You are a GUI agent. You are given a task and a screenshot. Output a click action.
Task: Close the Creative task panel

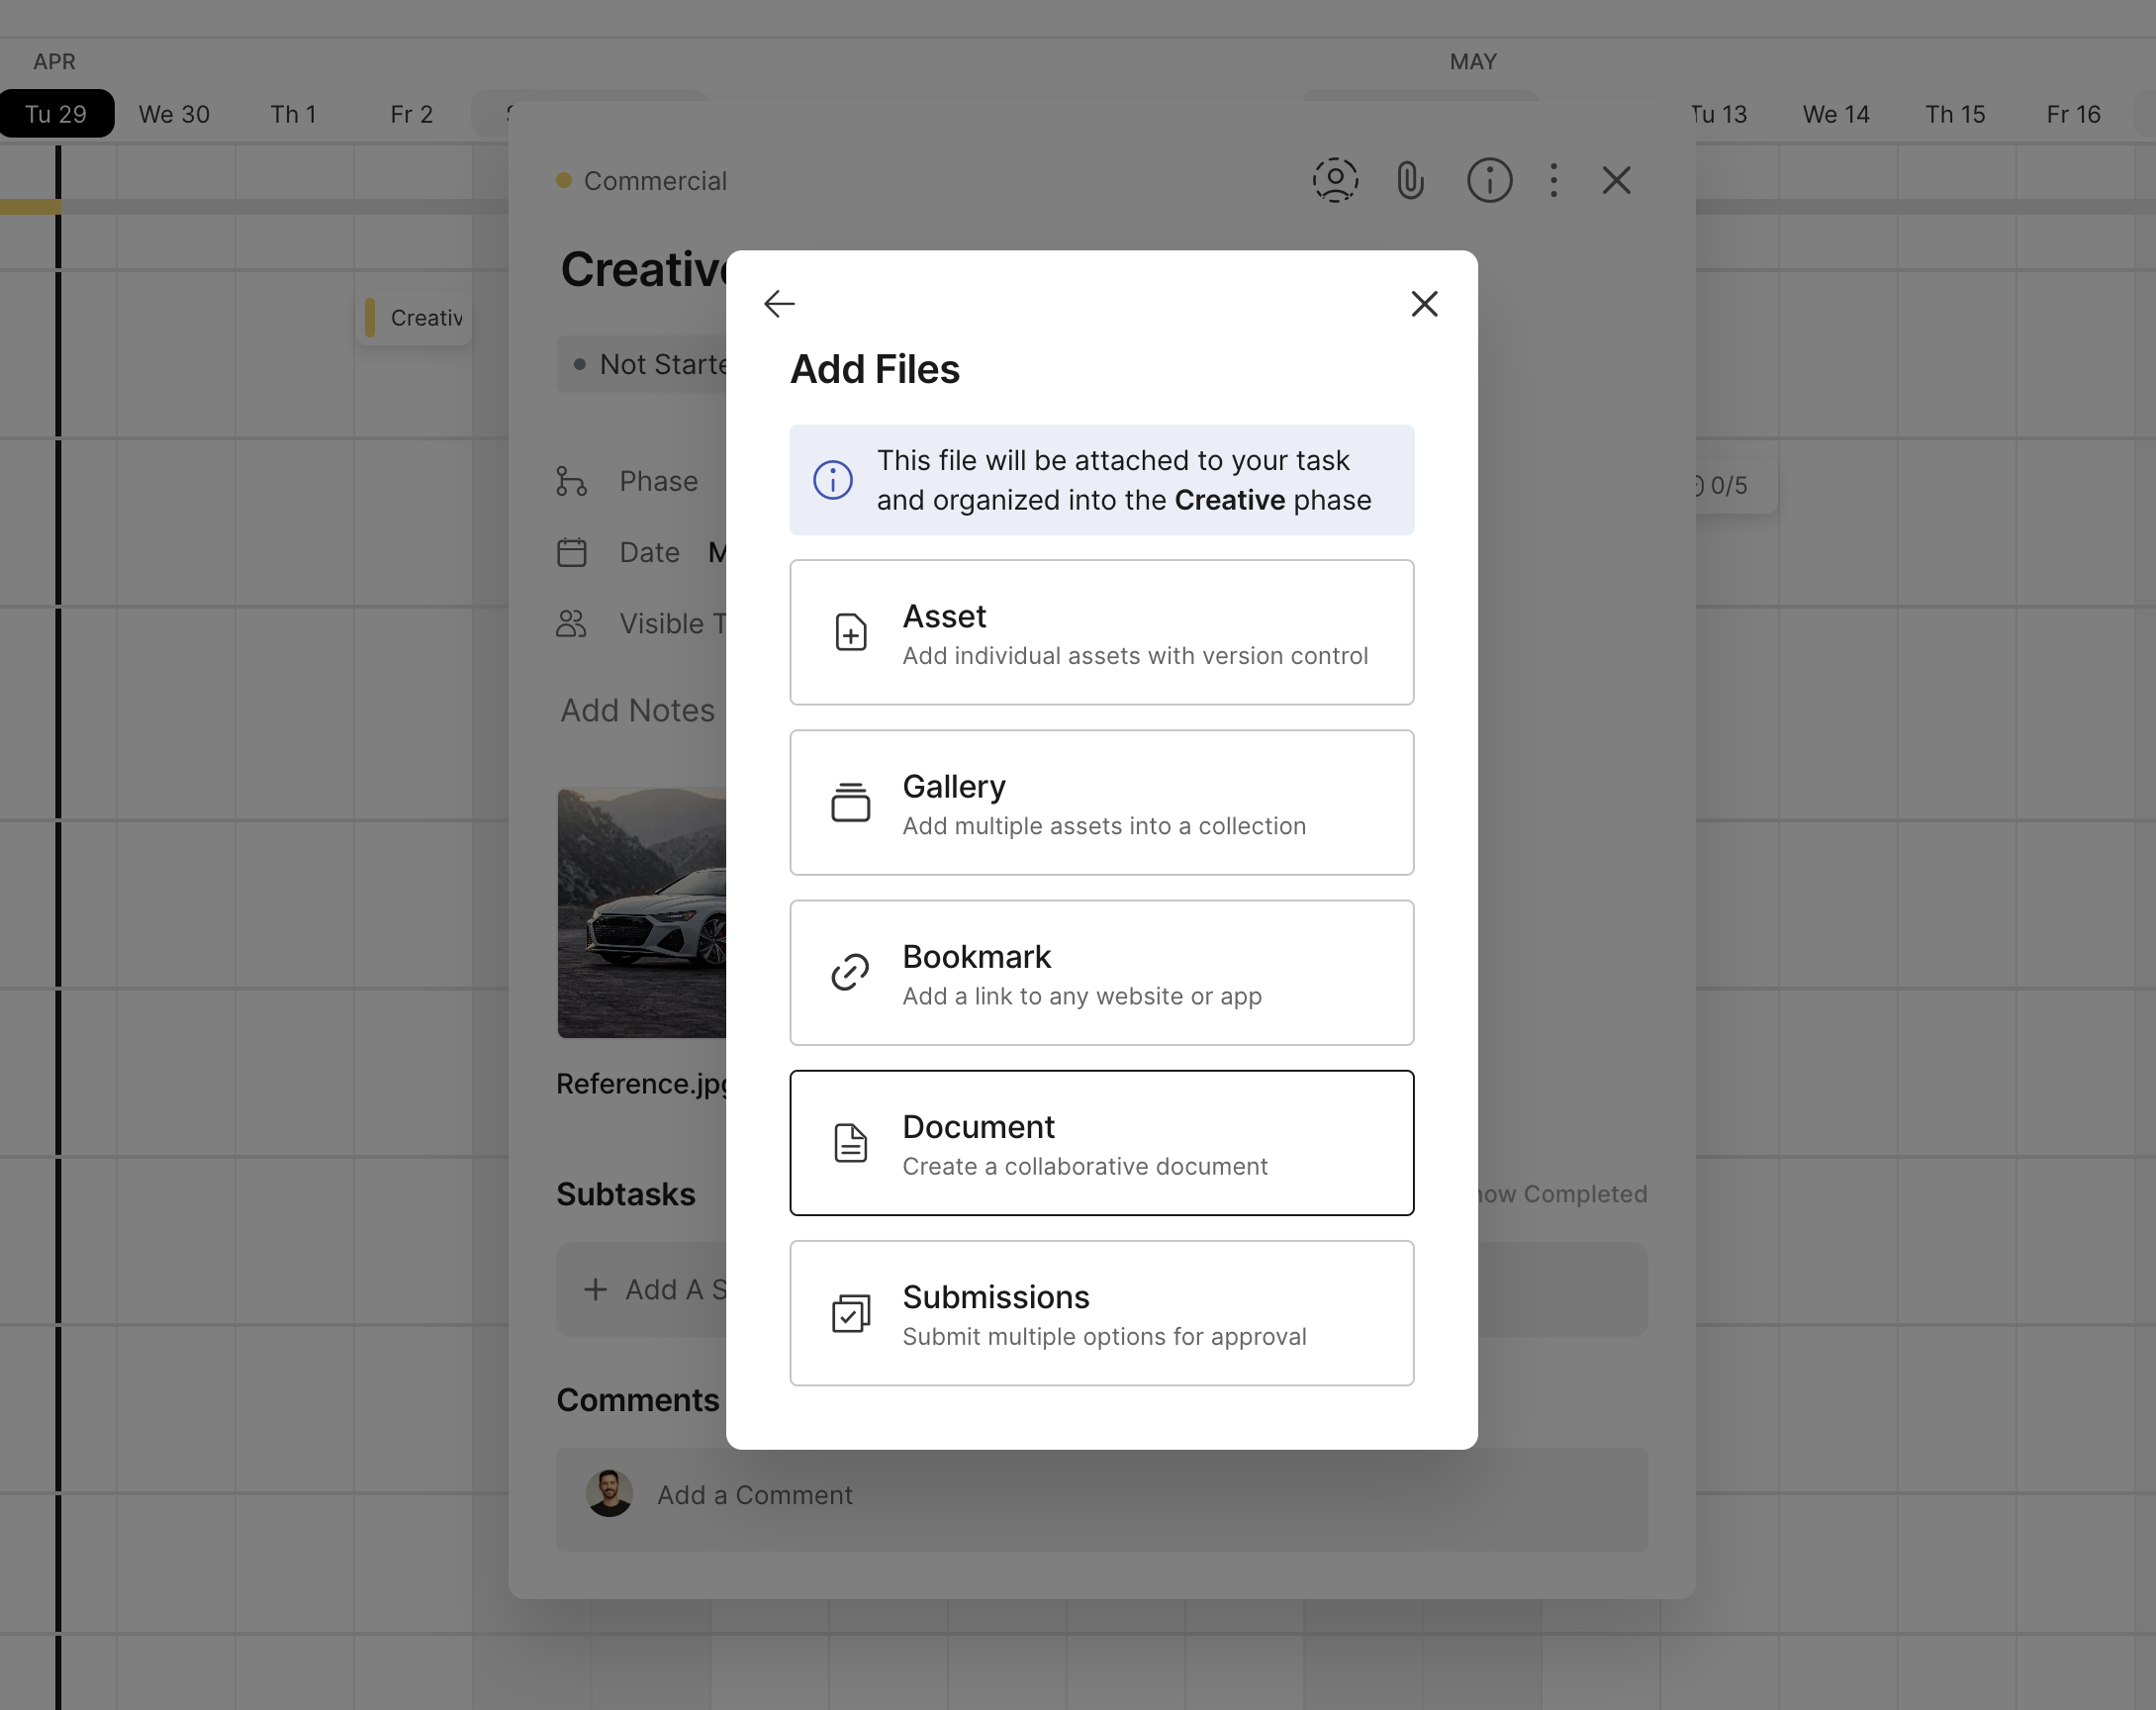click(x=1616, y=181)
